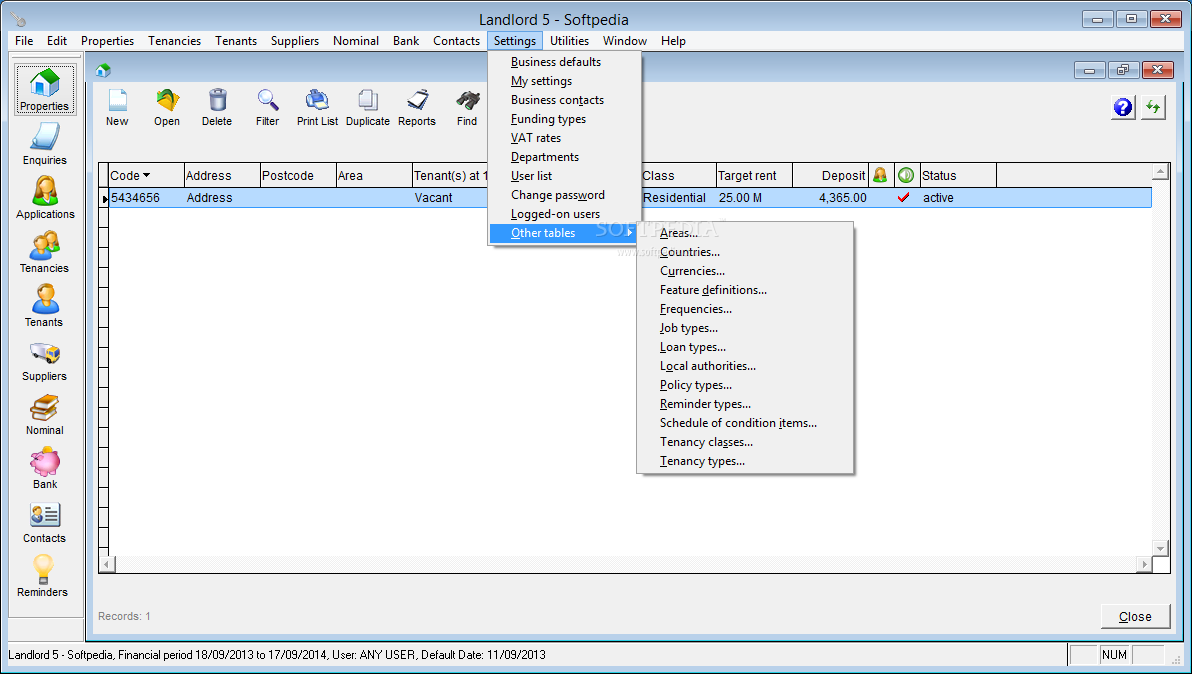Viewport: 1192px width, 674px height.
Task: Open Applications in the sidebar
Action: [x=45, y=198]
